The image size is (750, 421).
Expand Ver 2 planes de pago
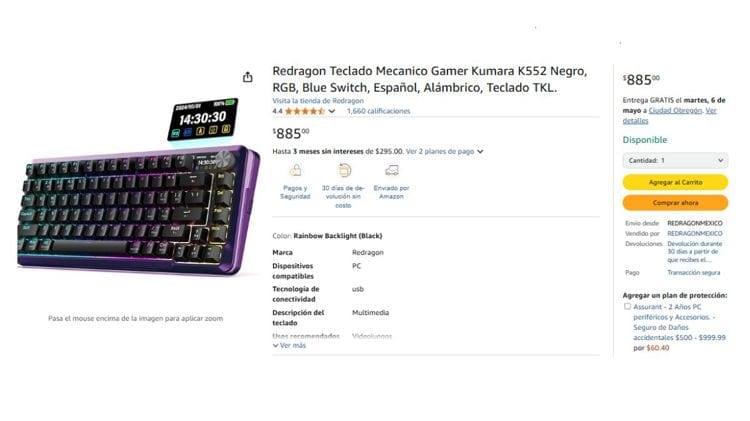point(444,151)
